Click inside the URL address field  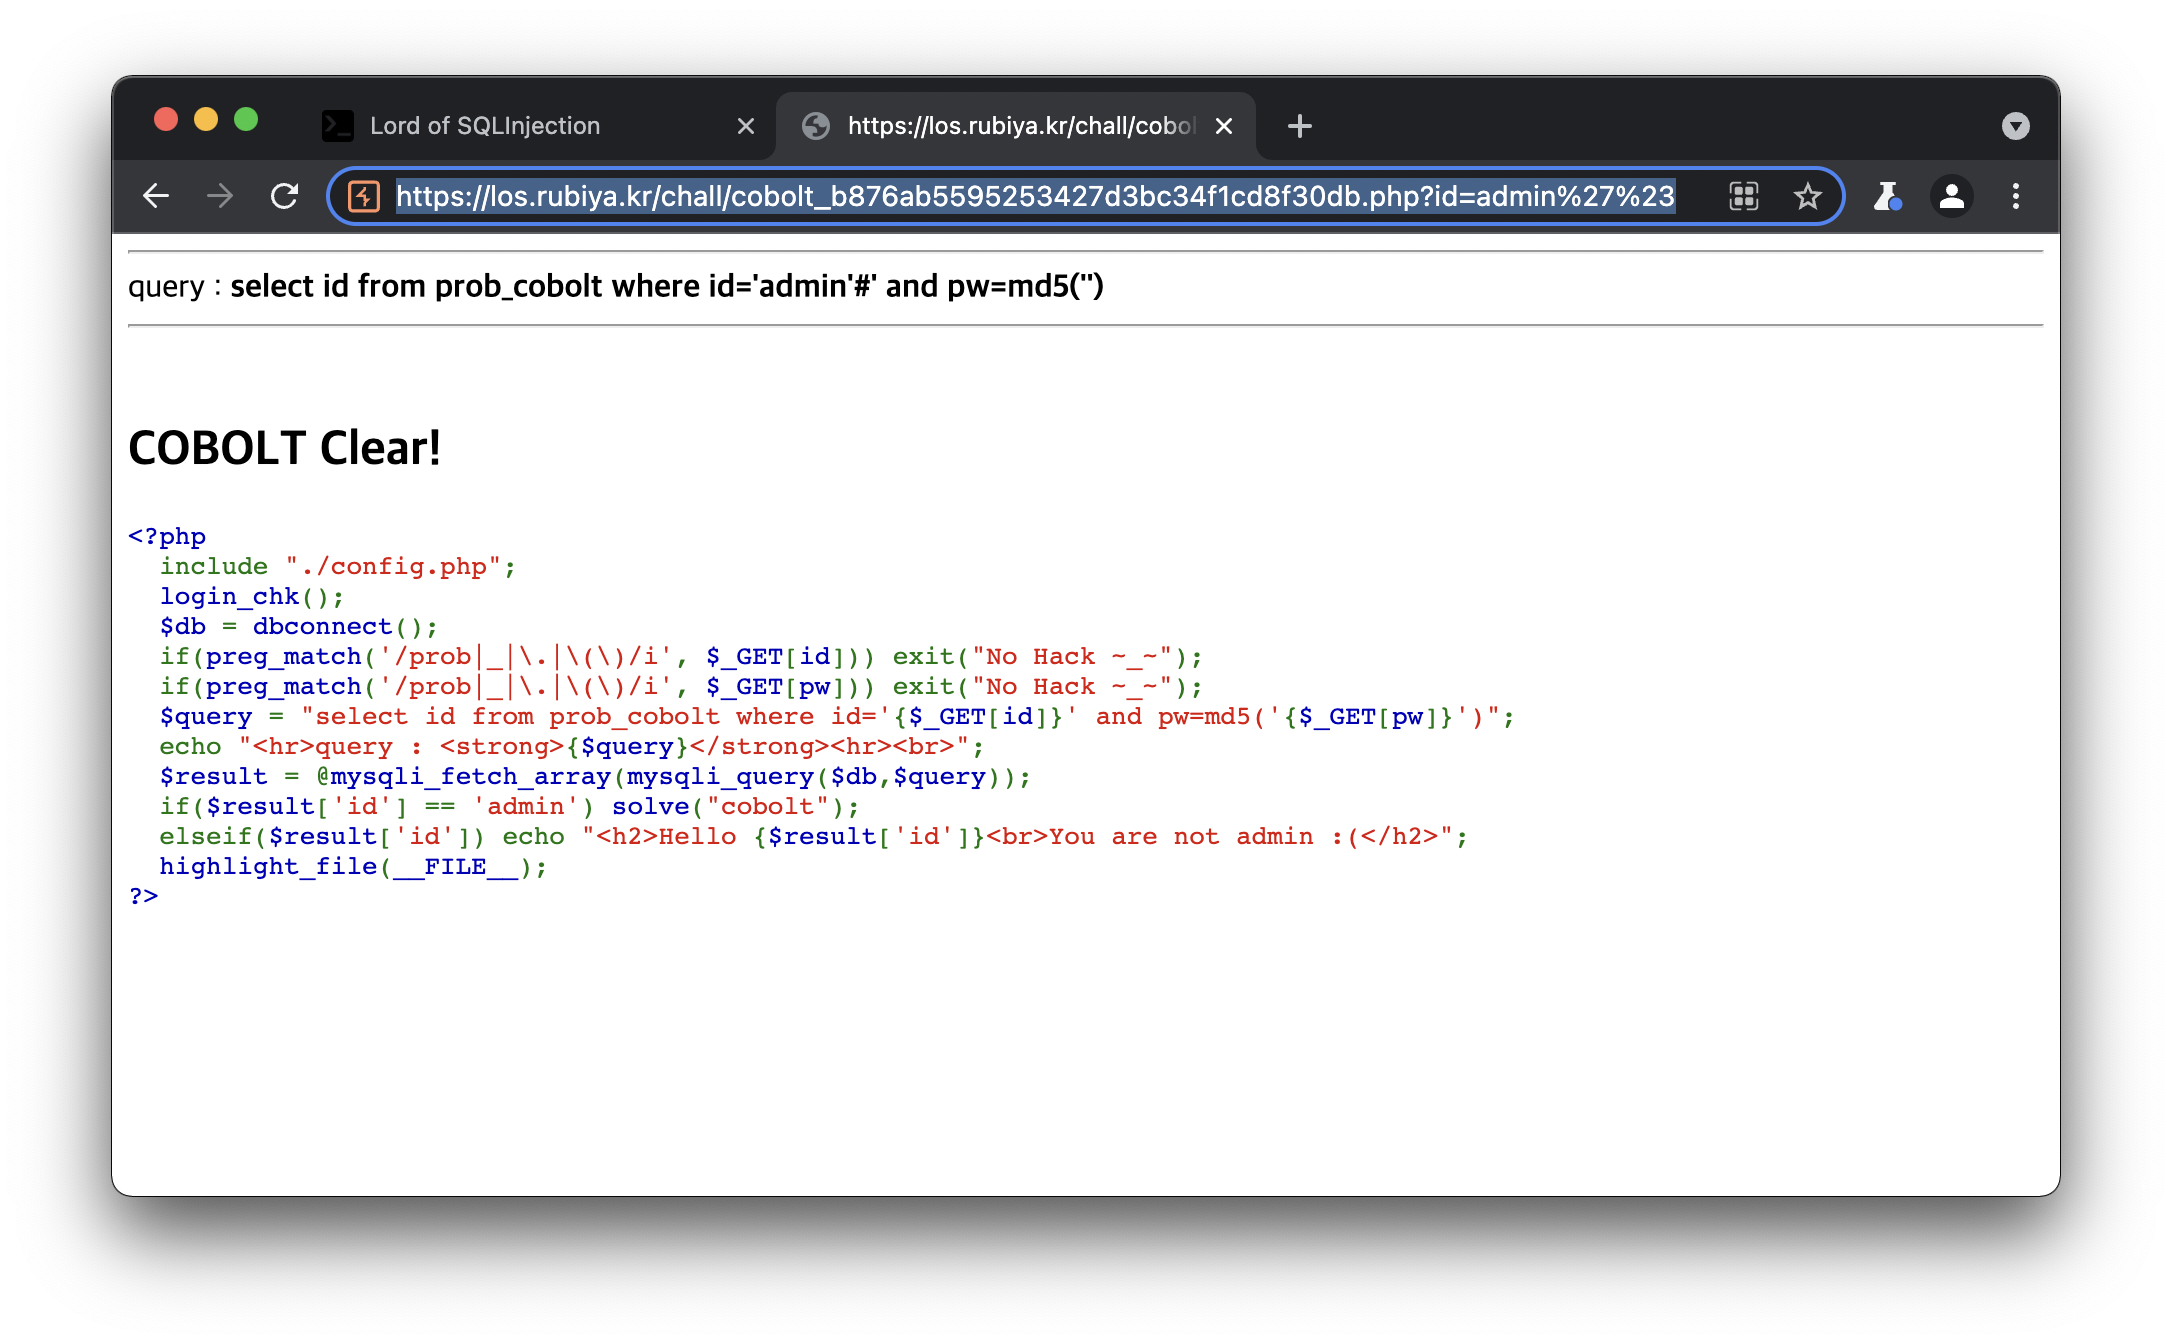click(1035, 196)
